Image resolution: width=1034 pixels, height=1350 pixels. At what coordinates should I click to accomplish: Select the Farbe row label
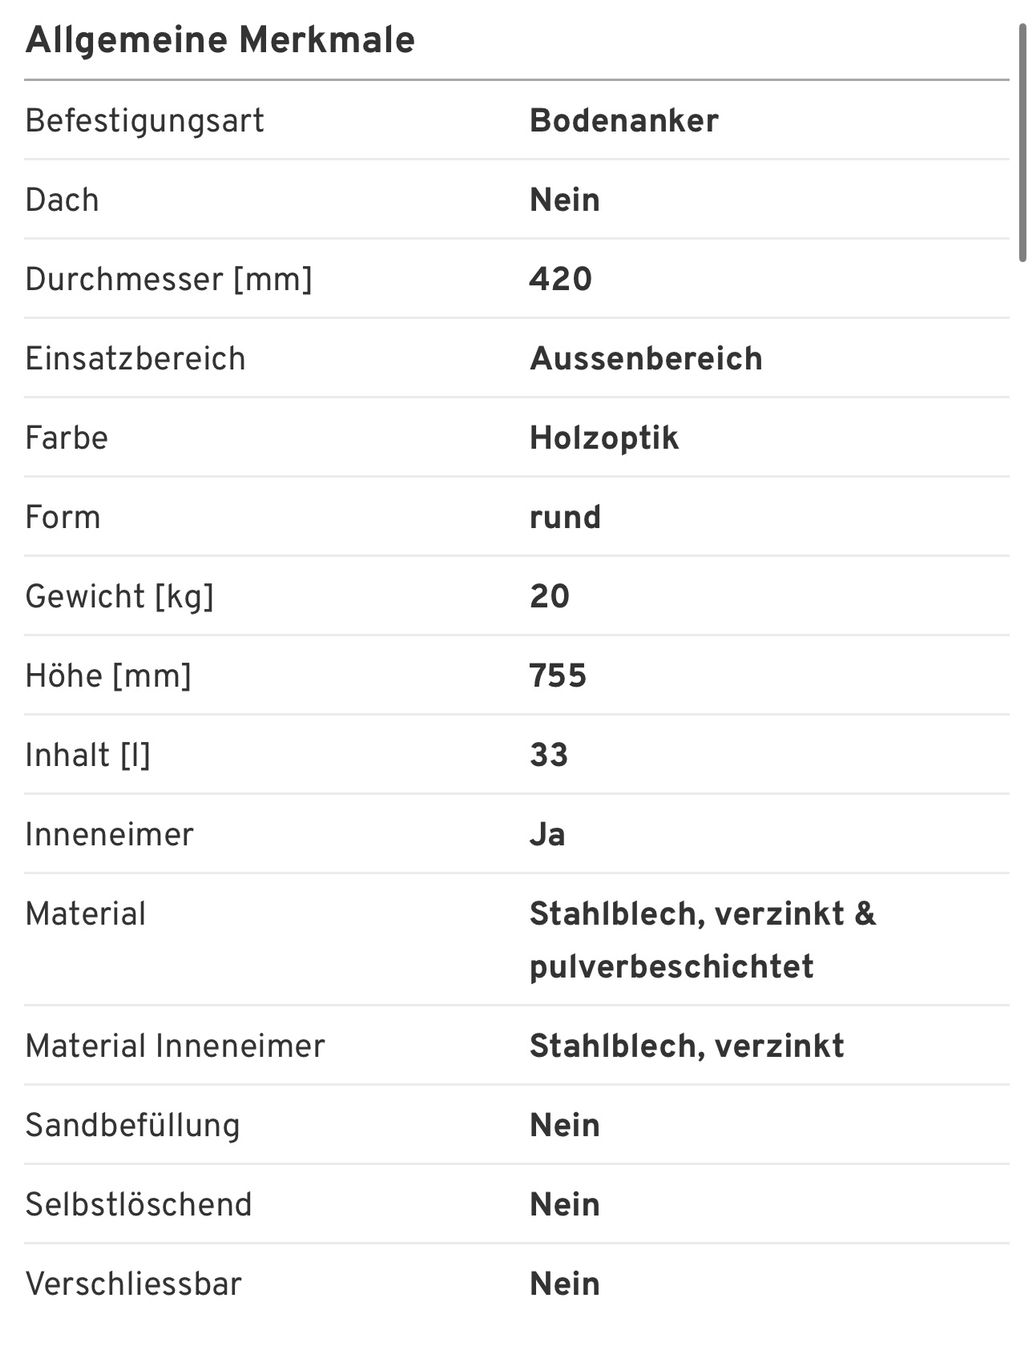pyautogui.click(x=66, y=438)
